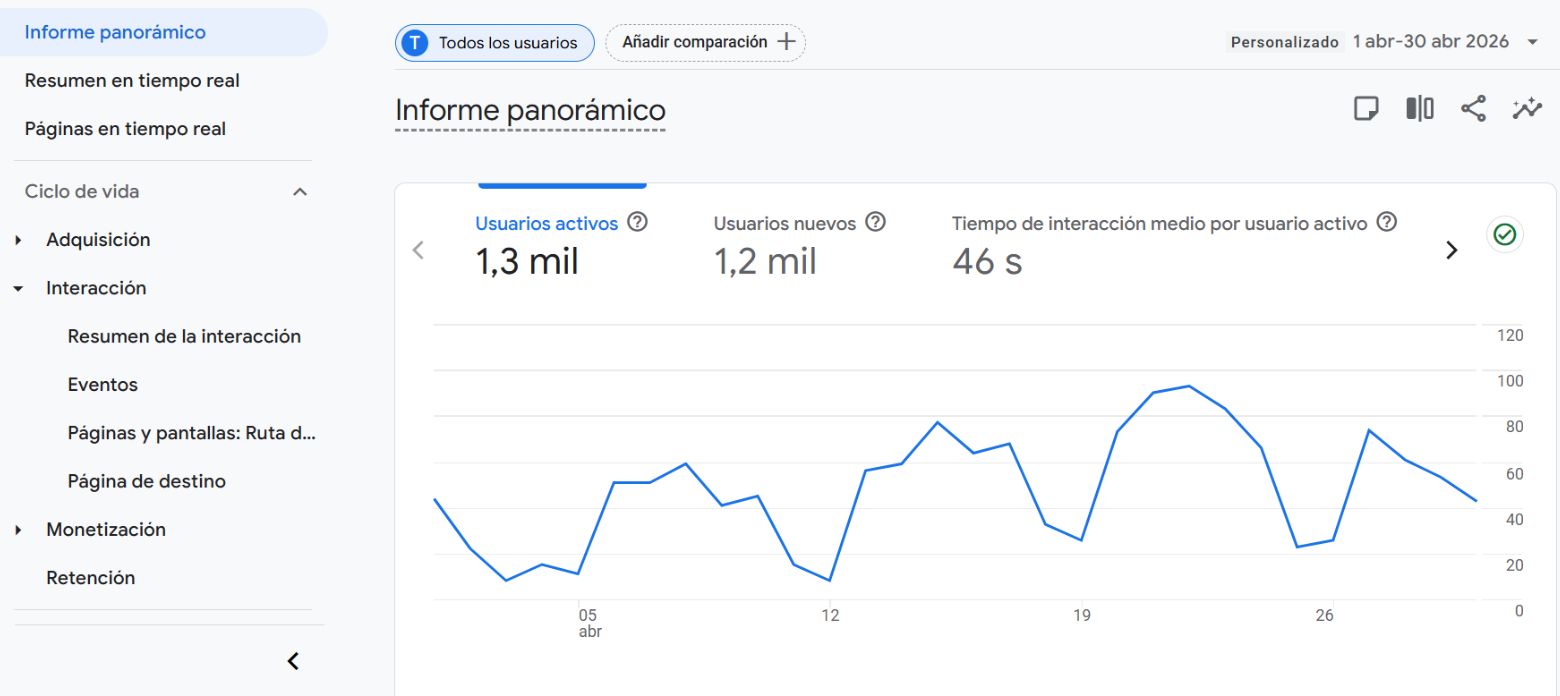Screen dimensions: 1560x696
Task: Share this report via share icon
Action: pyautogui.click(x=1473, y=108)
